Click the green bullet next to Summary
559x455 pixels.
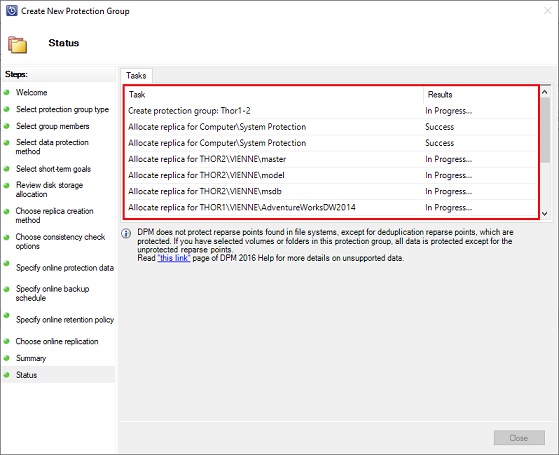[6, 358]
